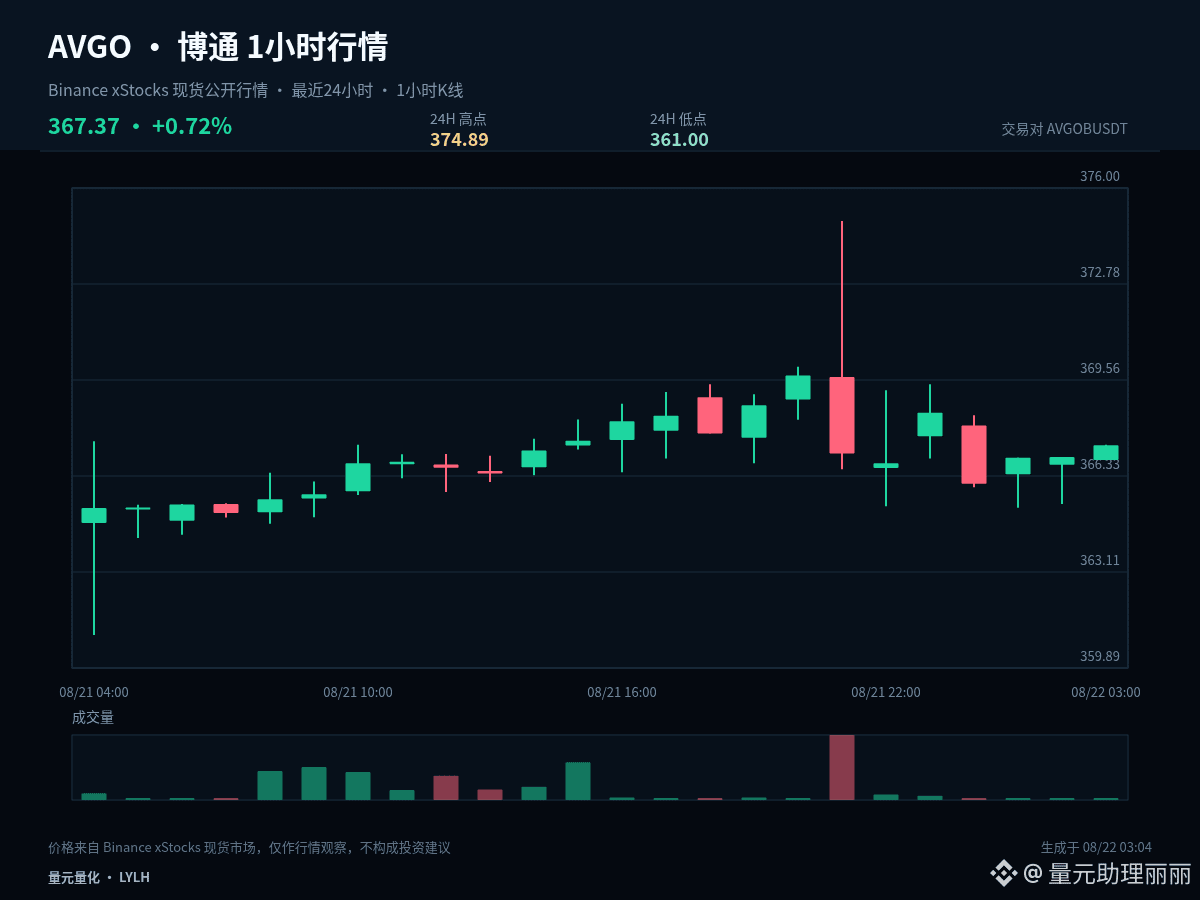Click the 363.11 price axis label

(1100, 560)
